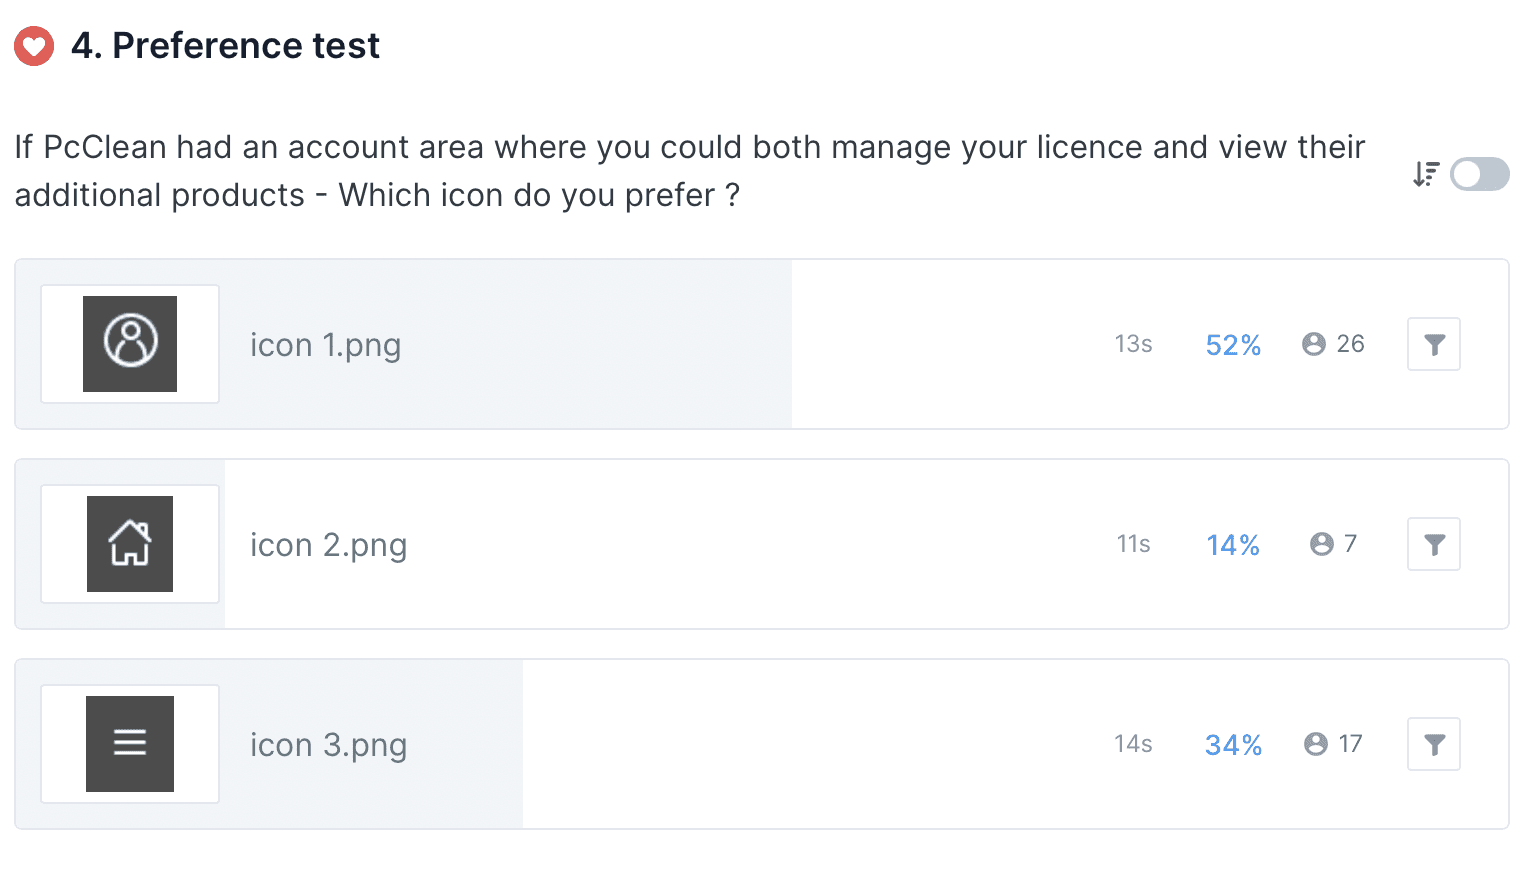Open the hamburger menu icon thumbnail
Screen dimensions: 1532x872
coord(130,743)
